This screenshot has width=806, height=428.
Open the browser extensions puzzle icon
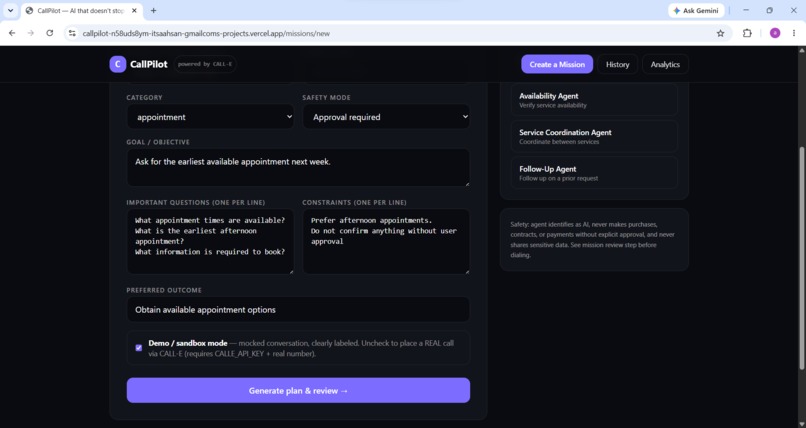[747, 33]
